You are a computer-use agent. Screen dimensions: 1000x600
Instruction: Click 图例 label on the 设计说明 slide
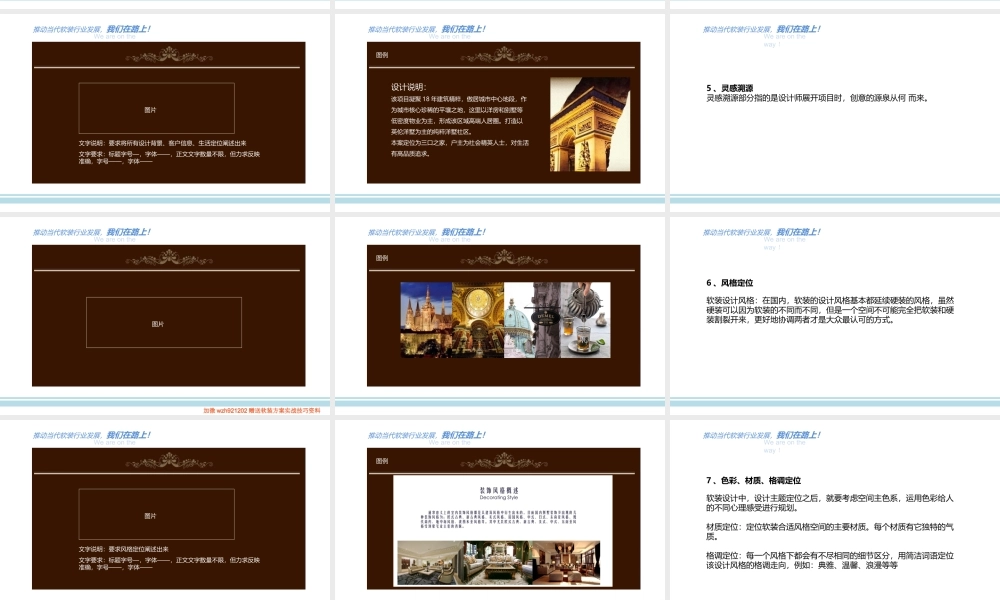click(382, 55)
